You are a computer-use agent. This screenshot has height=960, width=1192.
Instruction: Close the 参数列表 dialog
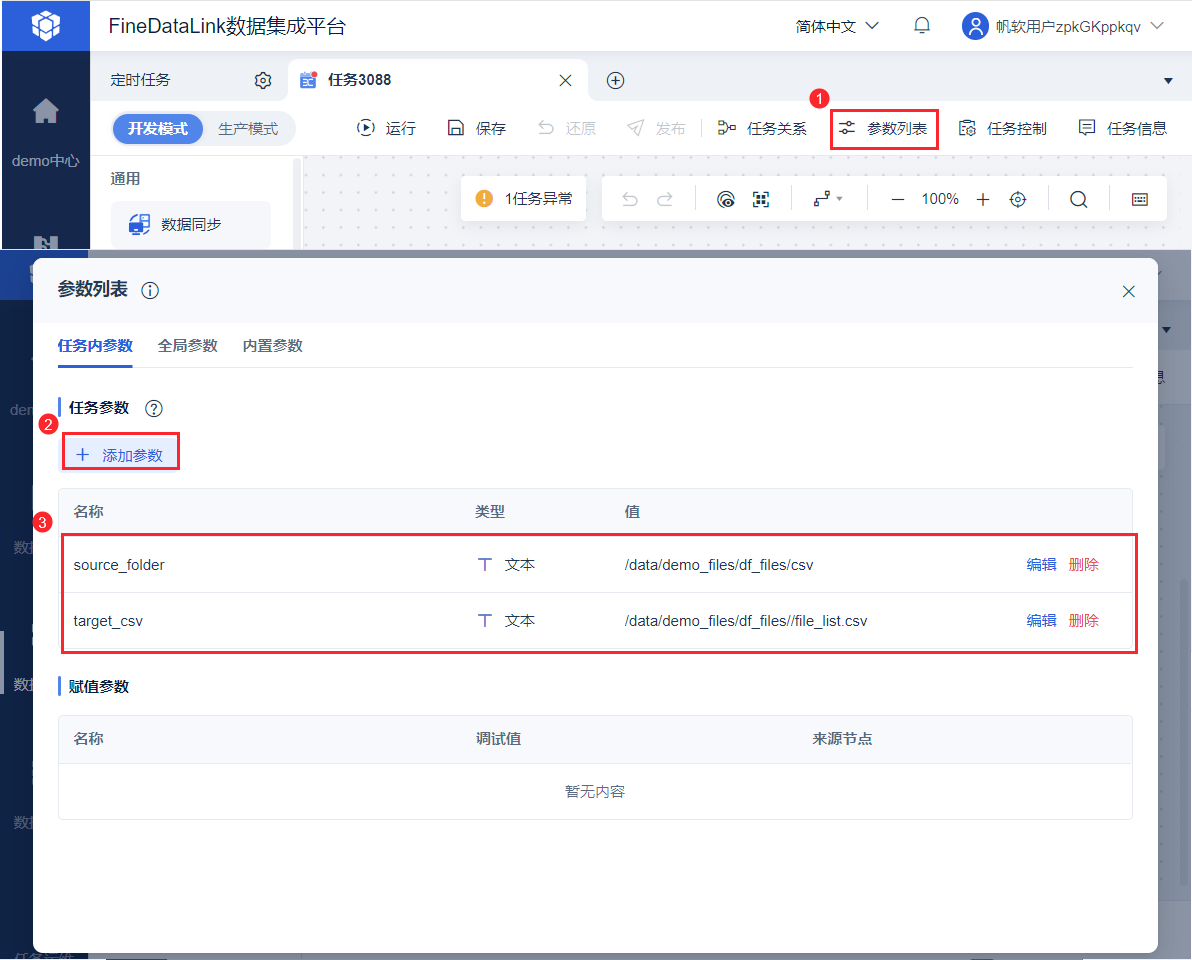[1128, 291]
